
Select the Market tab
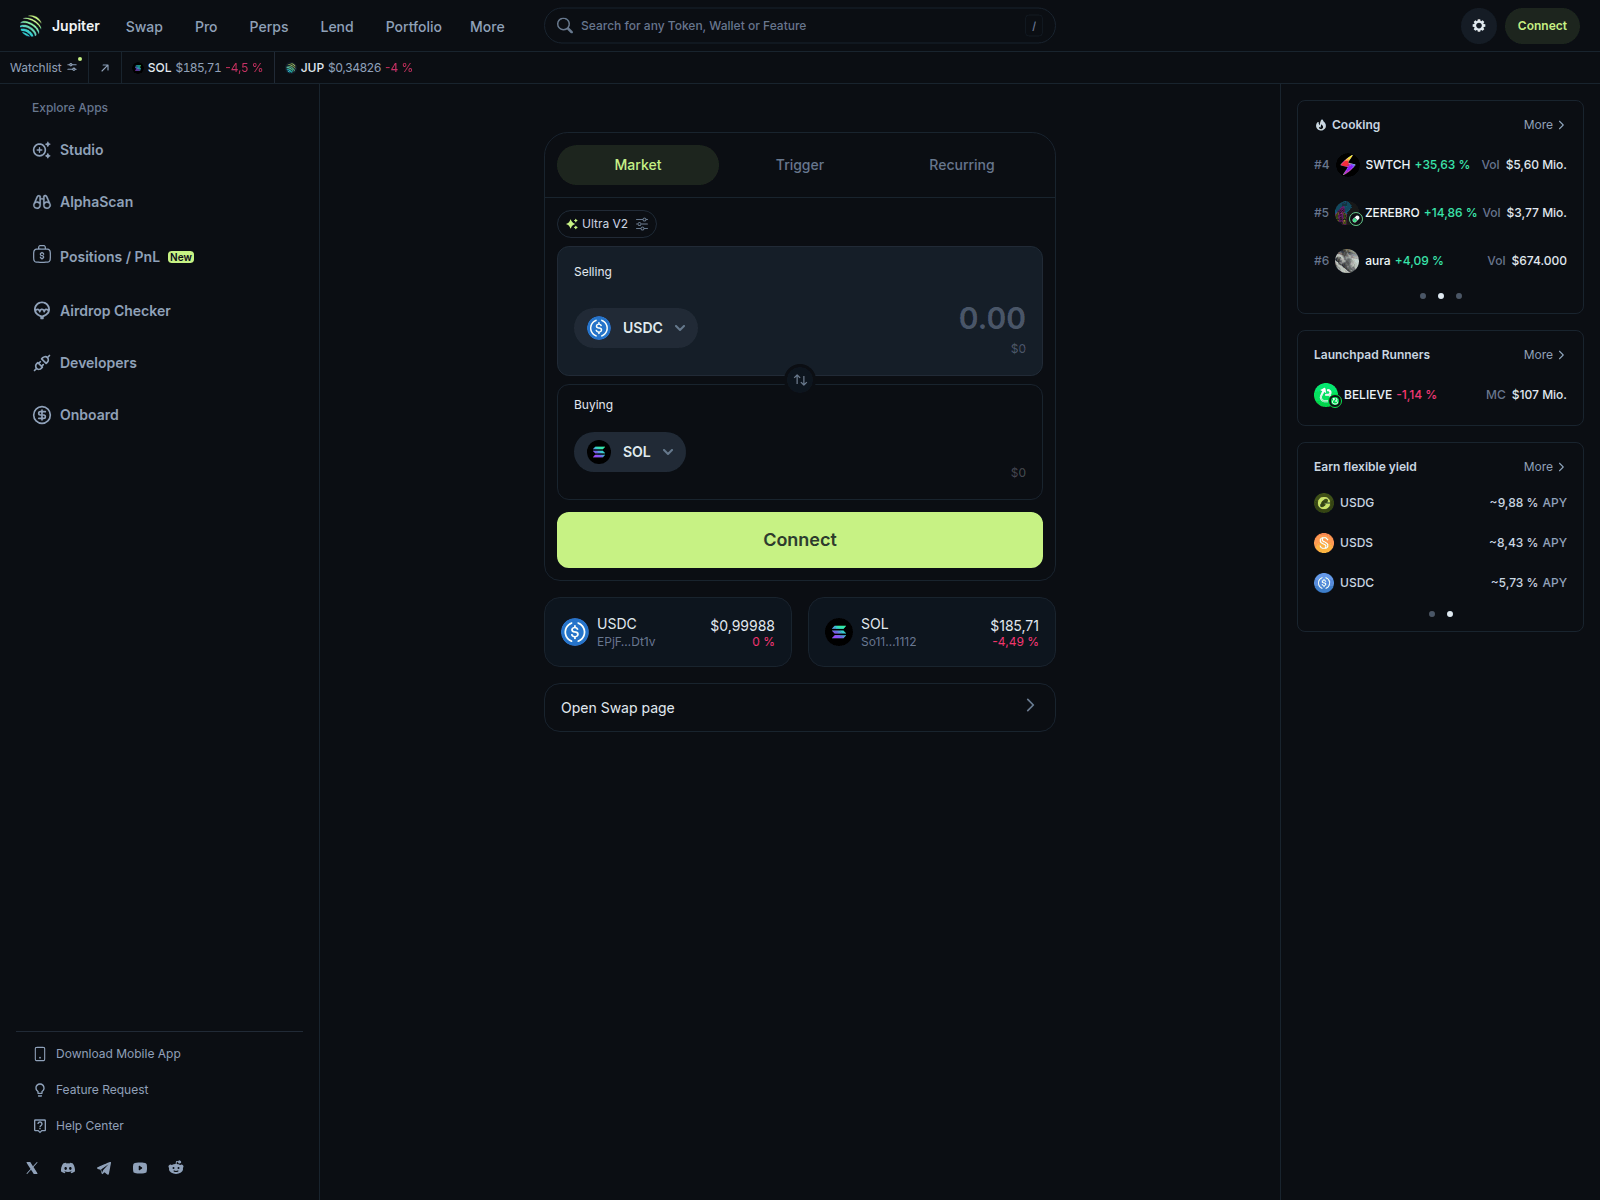pos(638,165)
